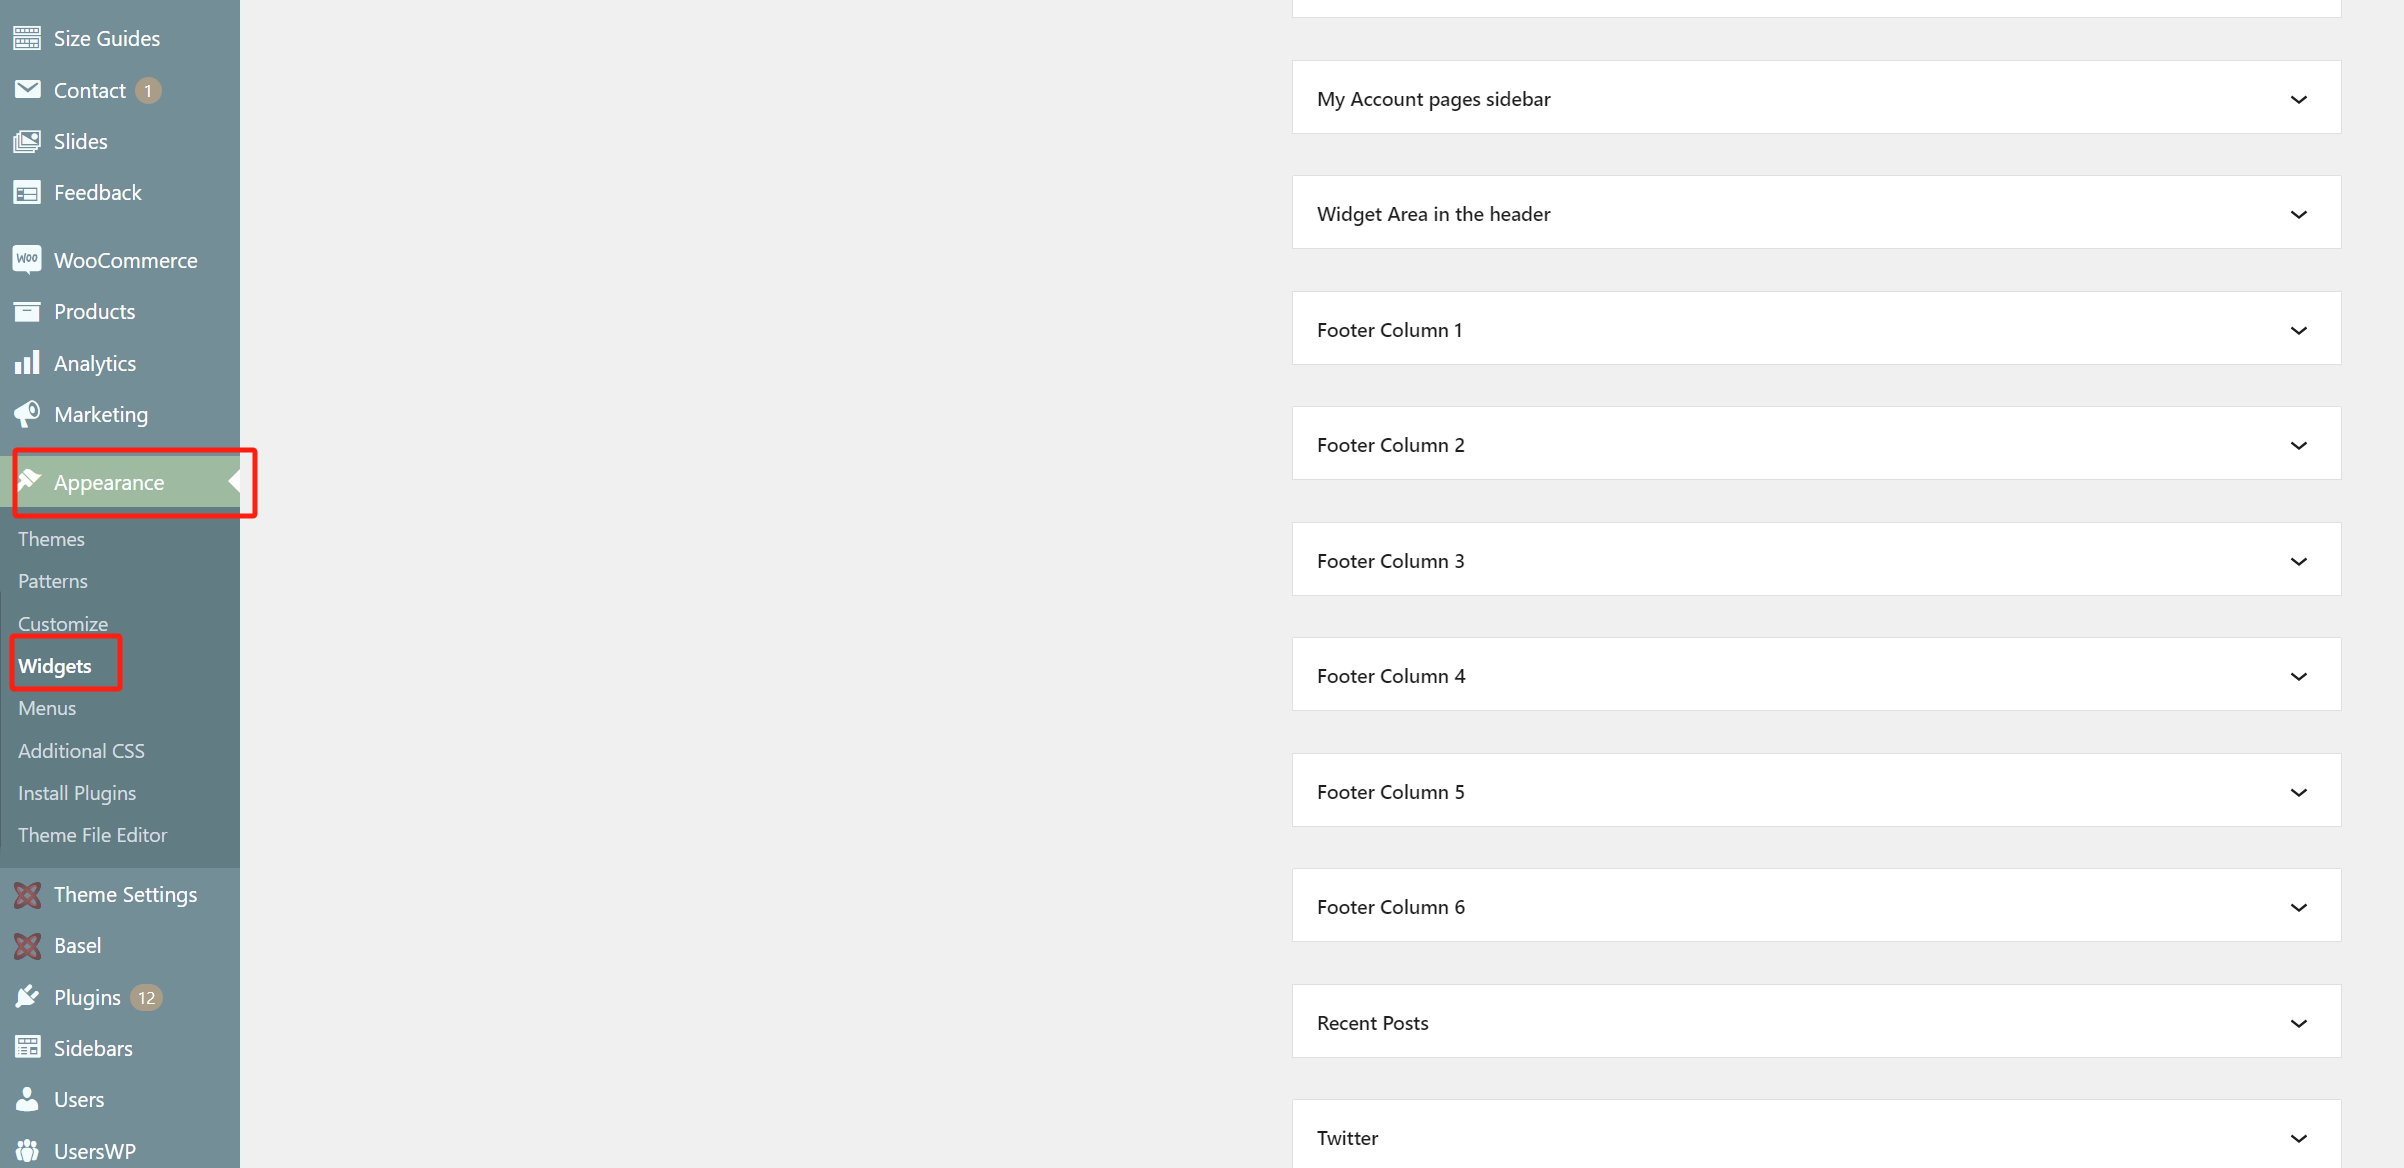Screen dimensions: 2404x1168
Task: Go to Additional CSS
Action: click(x=81, y=751)
